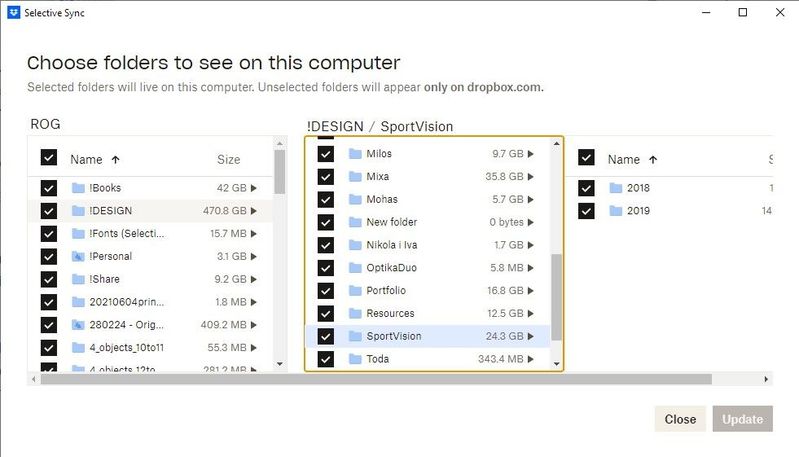This screenshot has height=457, width=799.
Task: Uncheck the Toda folder checkbox
Action: [326, 359]
